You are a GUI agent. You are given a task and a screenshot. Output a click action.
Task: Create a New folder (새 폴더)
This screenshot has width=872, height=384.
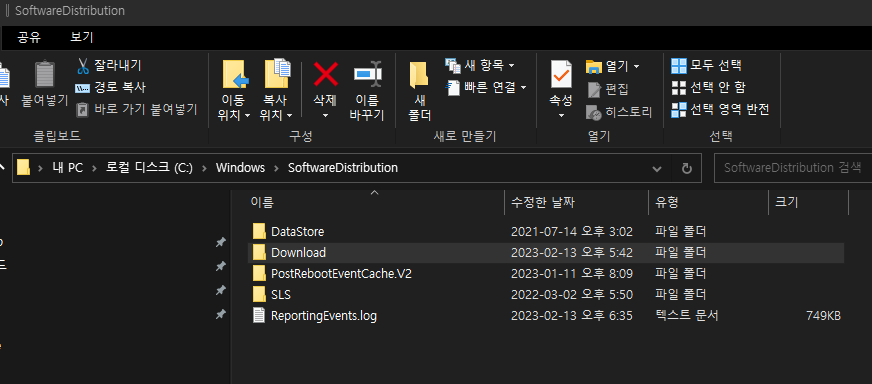click(x=420, y=91)
